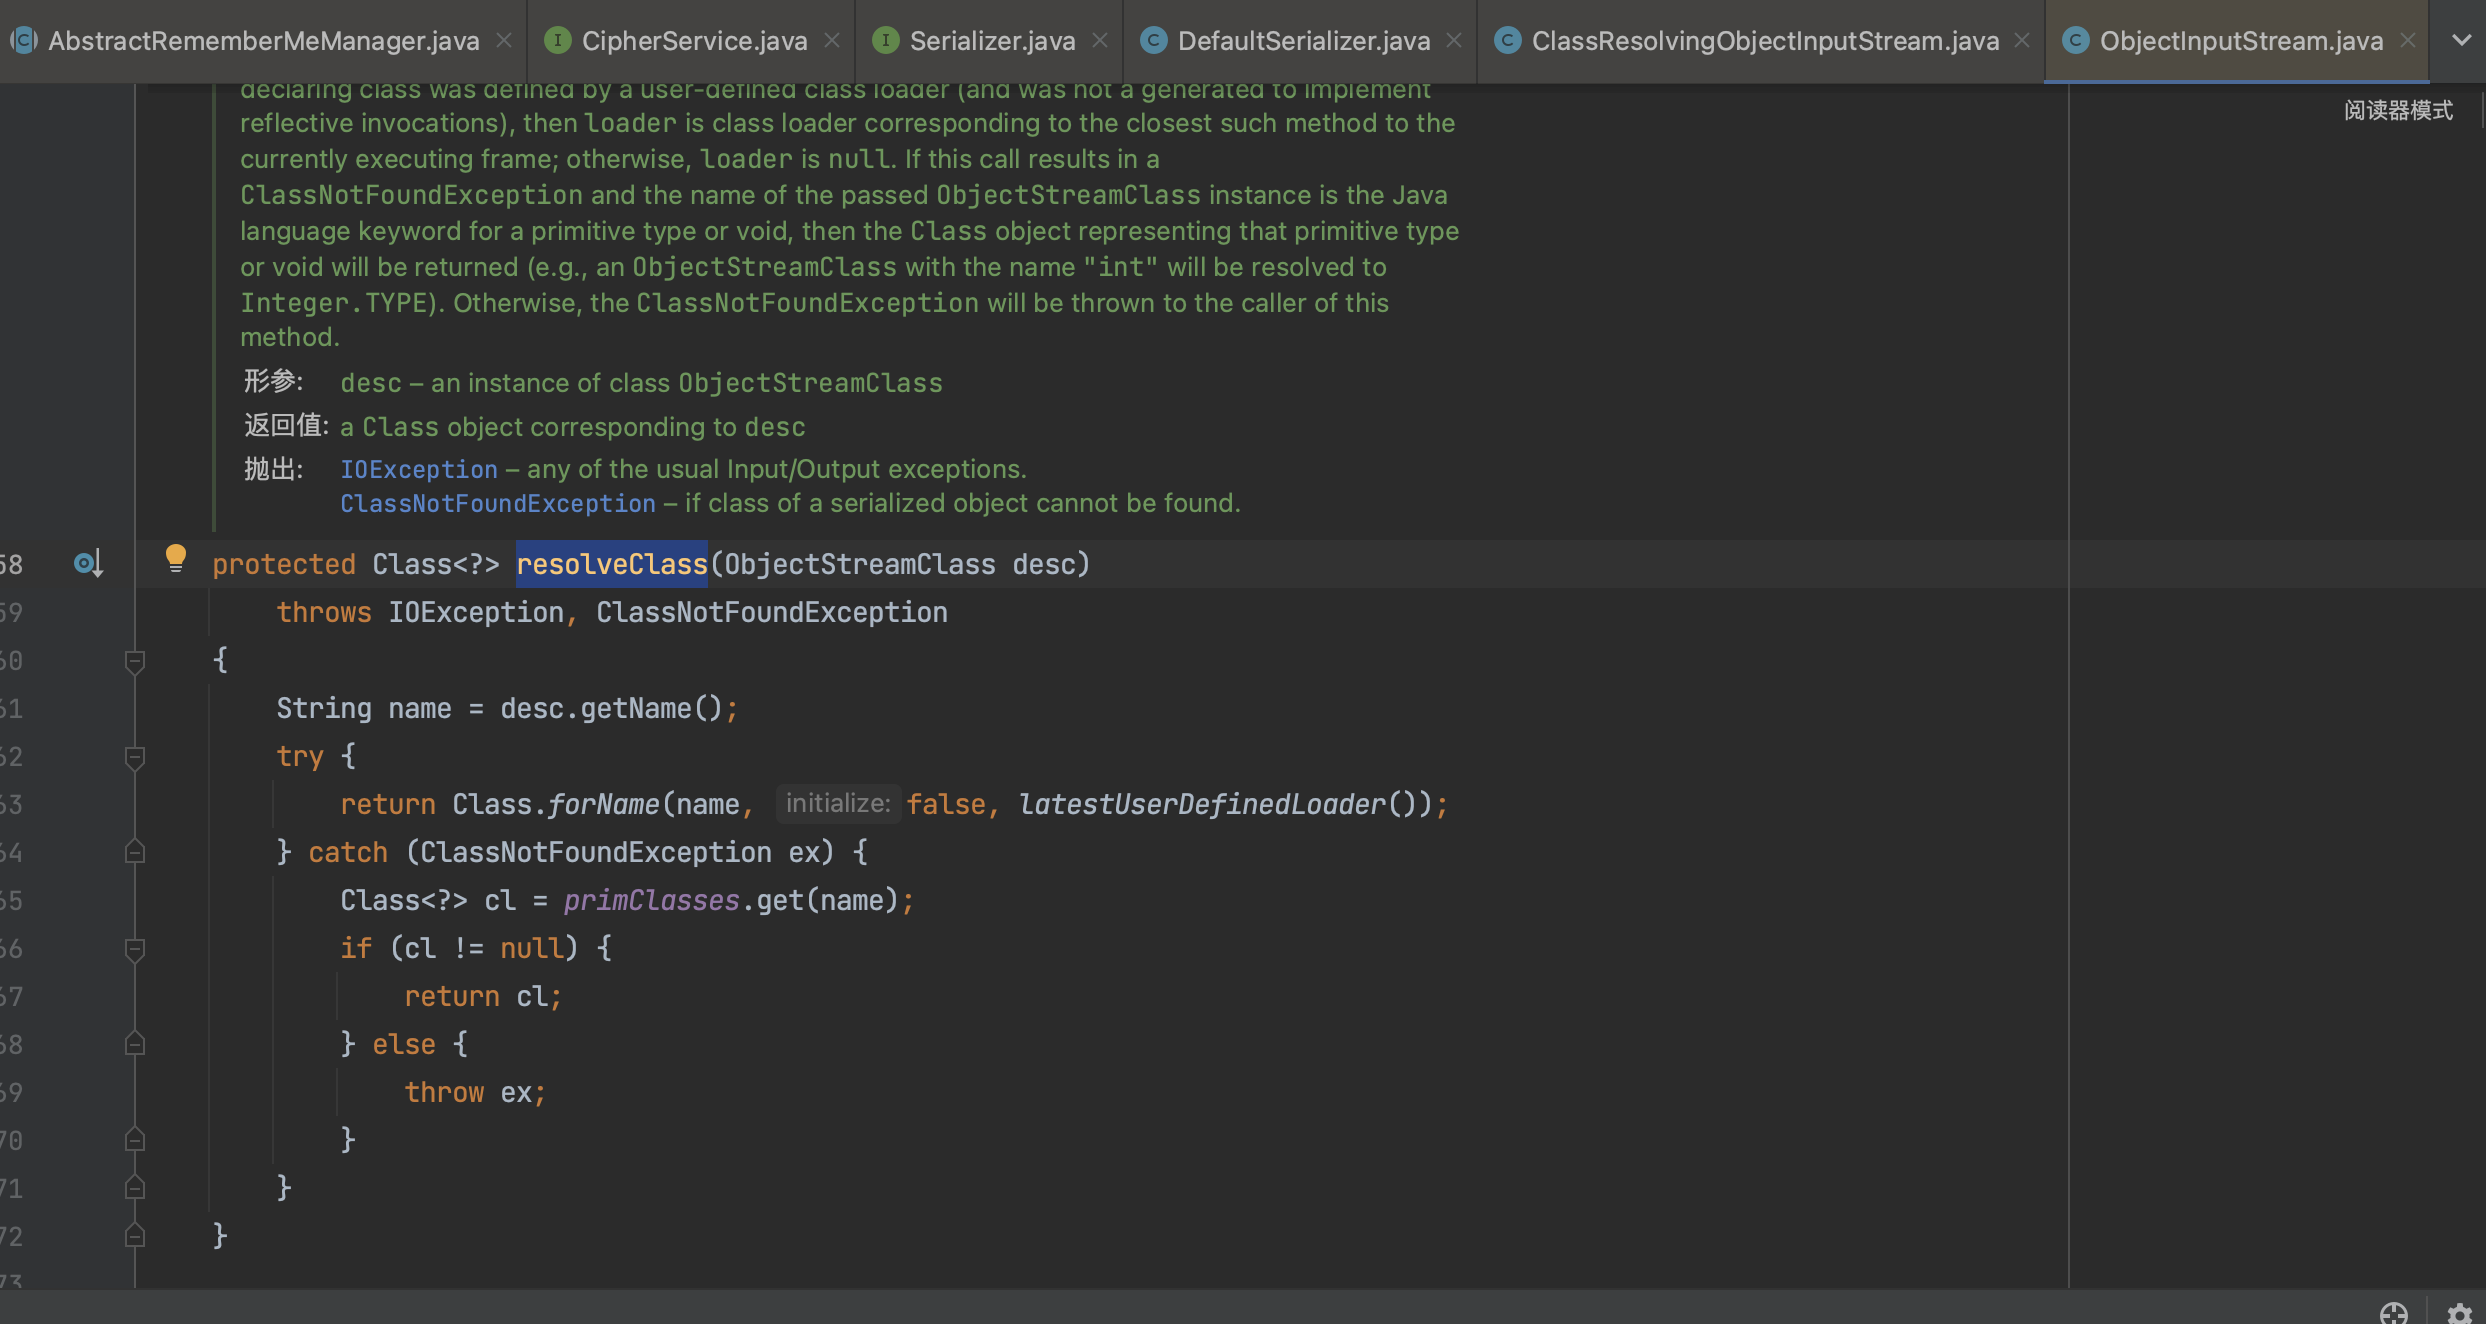
Task: Fold the else block marker
Action: pyautogui.click(x=135, y=1044)
